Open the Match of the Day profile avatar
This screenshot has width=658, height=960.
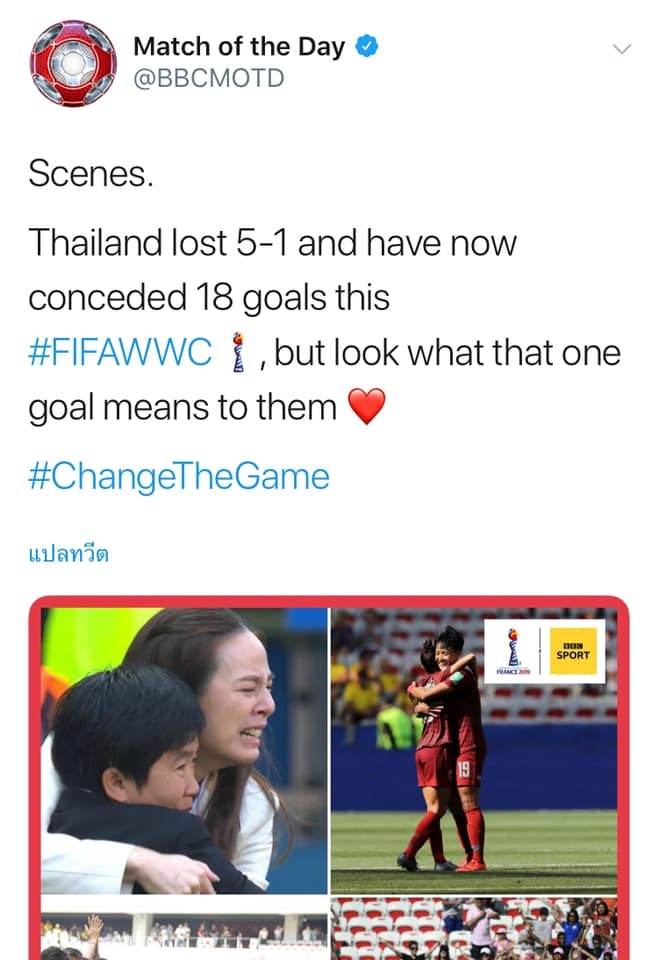pyautogui.click(x=73, y=63)
